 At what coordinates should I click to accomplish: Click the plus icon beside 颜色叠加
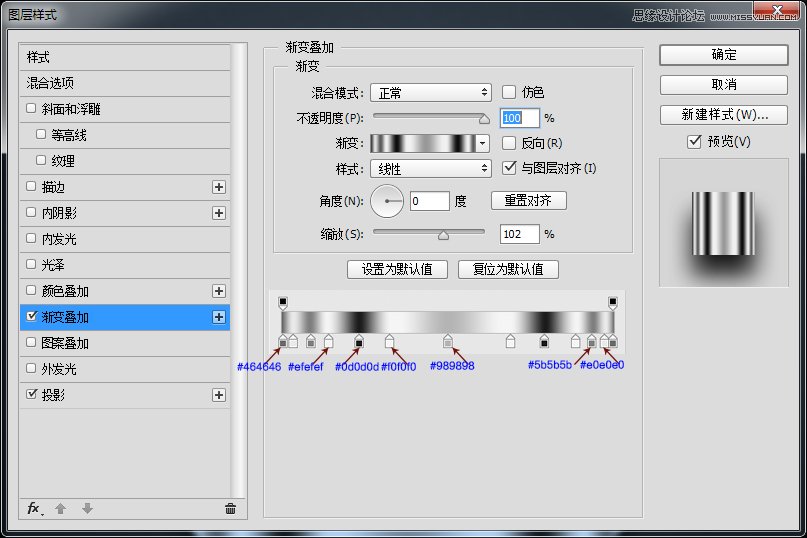coord(219,291)
